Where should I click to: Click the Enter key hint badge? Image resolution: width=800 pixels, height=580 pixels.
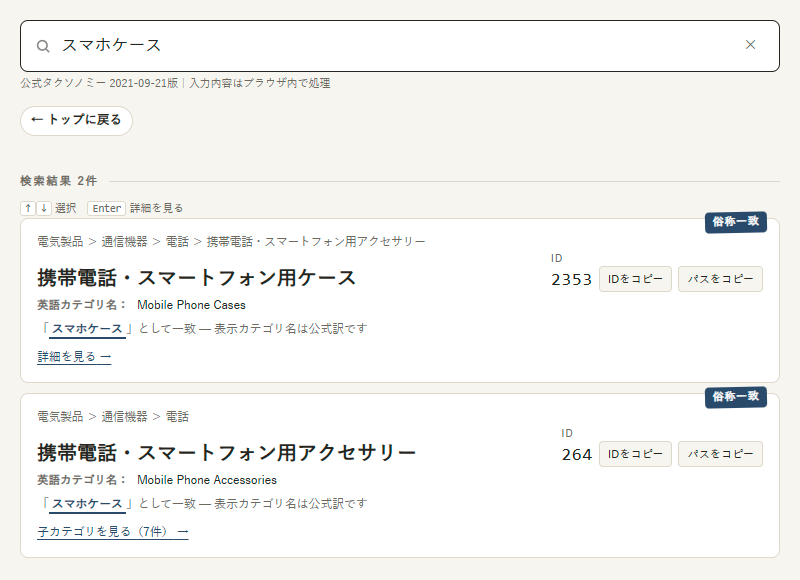[x=107, y=208]
